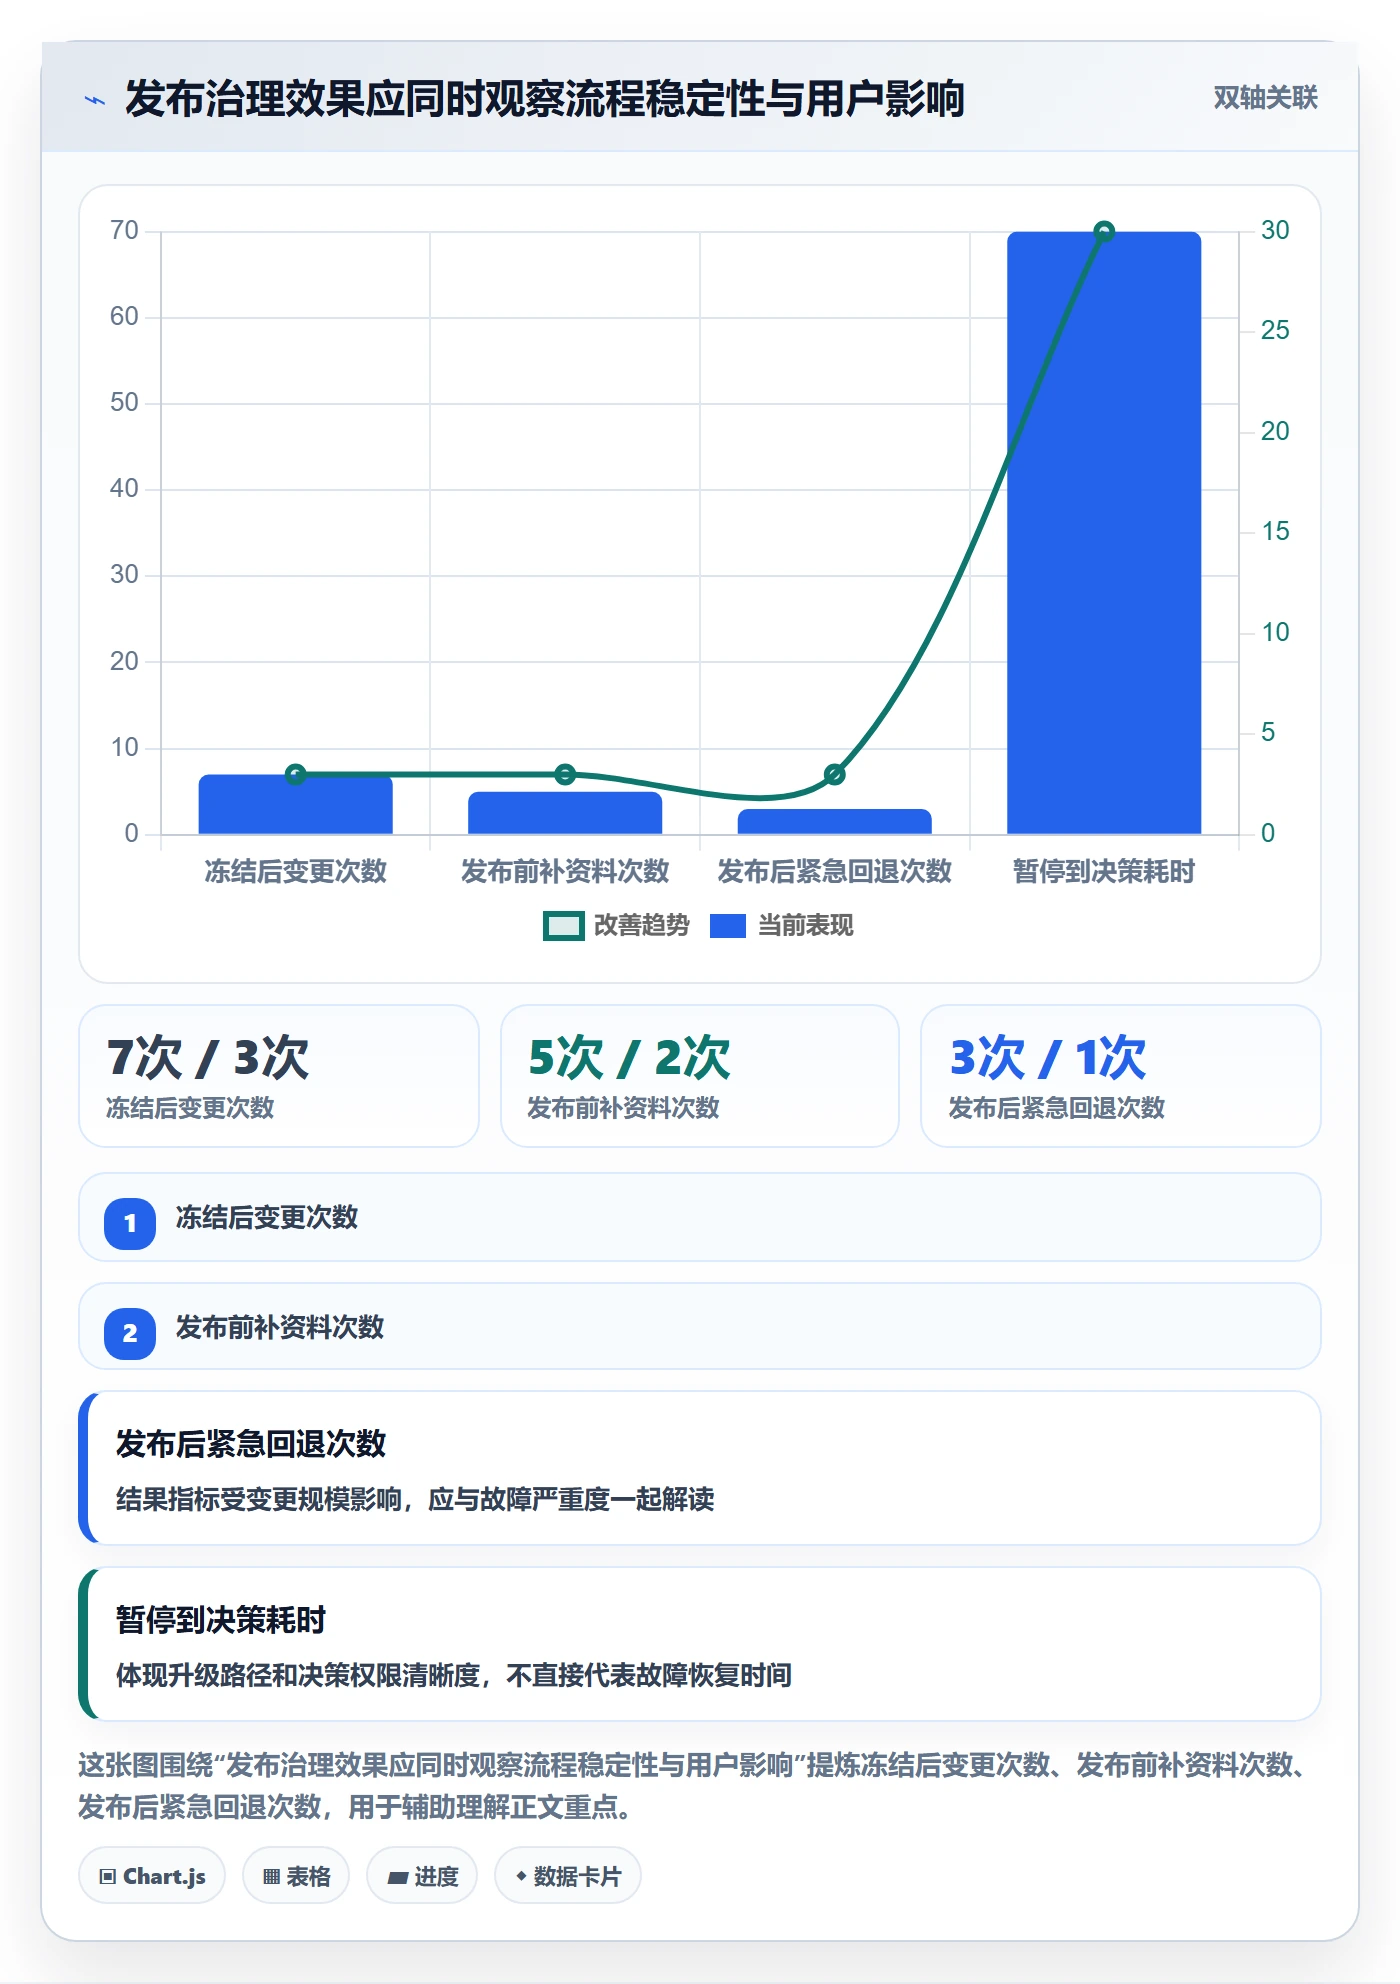Click the 70 tick on the left axis
Image resolution: width=1400 pixels, height=1984 pixels.
[x=125, y=231]
